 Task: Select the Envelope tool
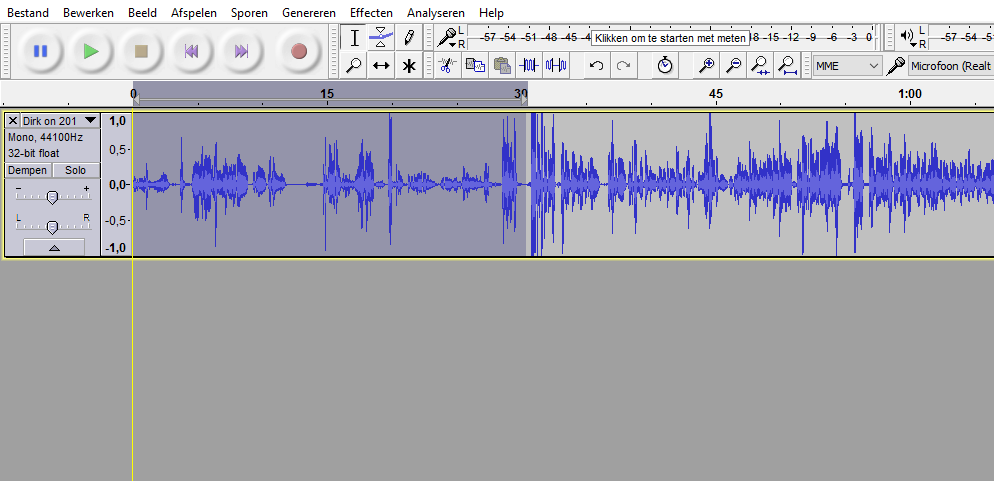coord(381,37)
